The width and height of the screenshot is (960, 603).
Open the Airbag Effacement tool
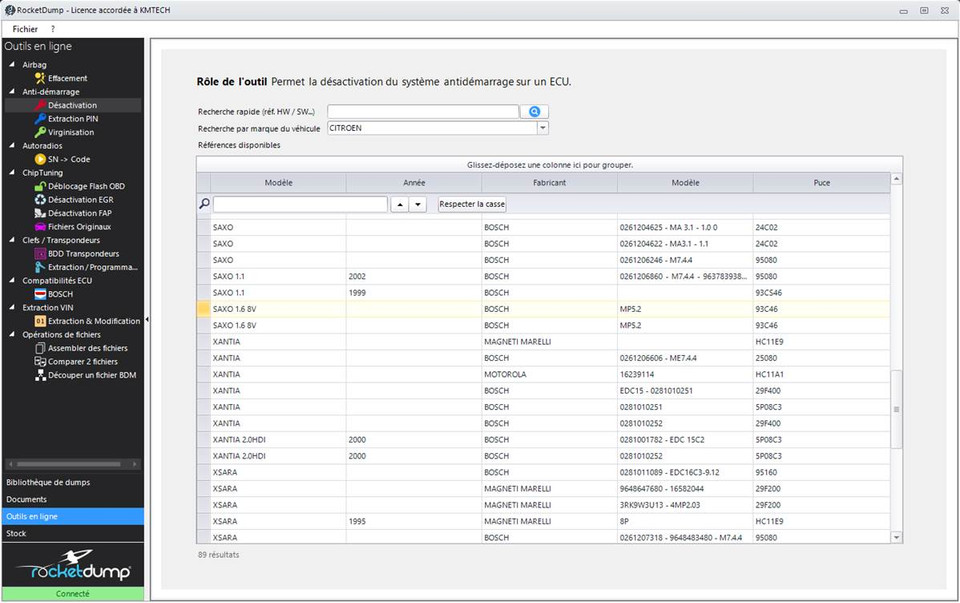tap(67, 78)
